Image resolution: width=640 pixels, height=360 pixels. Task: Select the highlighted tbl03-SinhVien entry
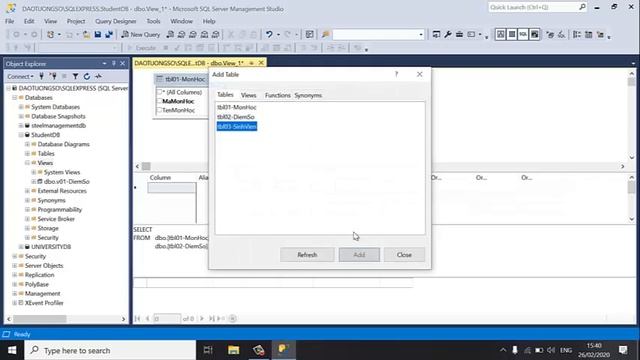(x=237, y=127)
